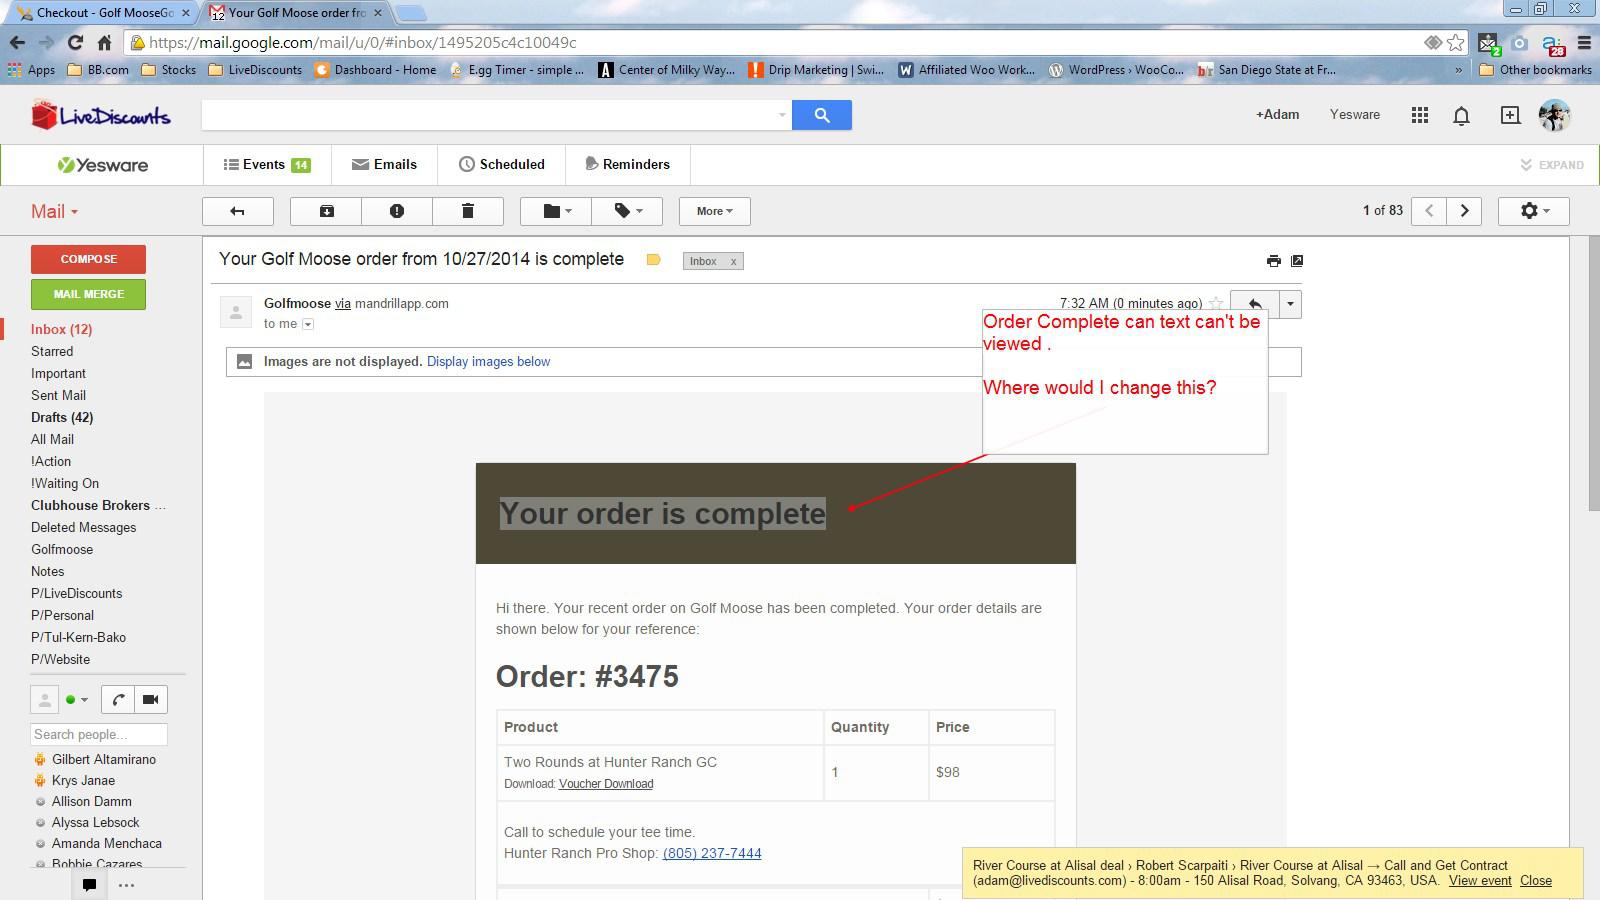Click the blue search button
1600x900 pixels.
pyautogui.click(x=822, y=115)
